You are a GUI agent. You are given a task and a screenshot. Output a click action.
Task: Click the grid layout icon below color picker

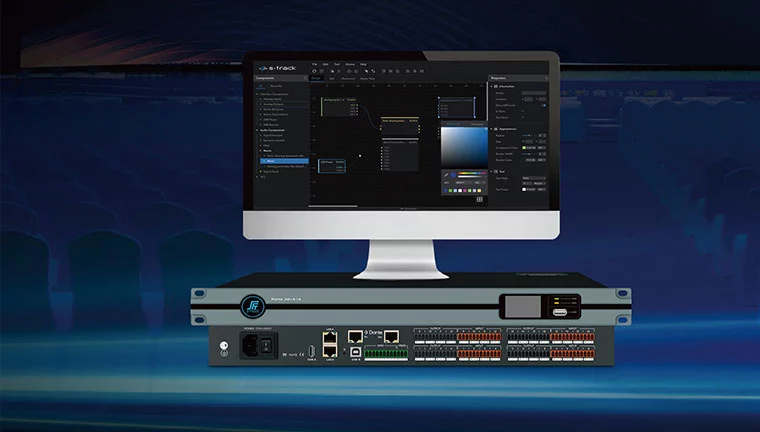pos(479,199)
